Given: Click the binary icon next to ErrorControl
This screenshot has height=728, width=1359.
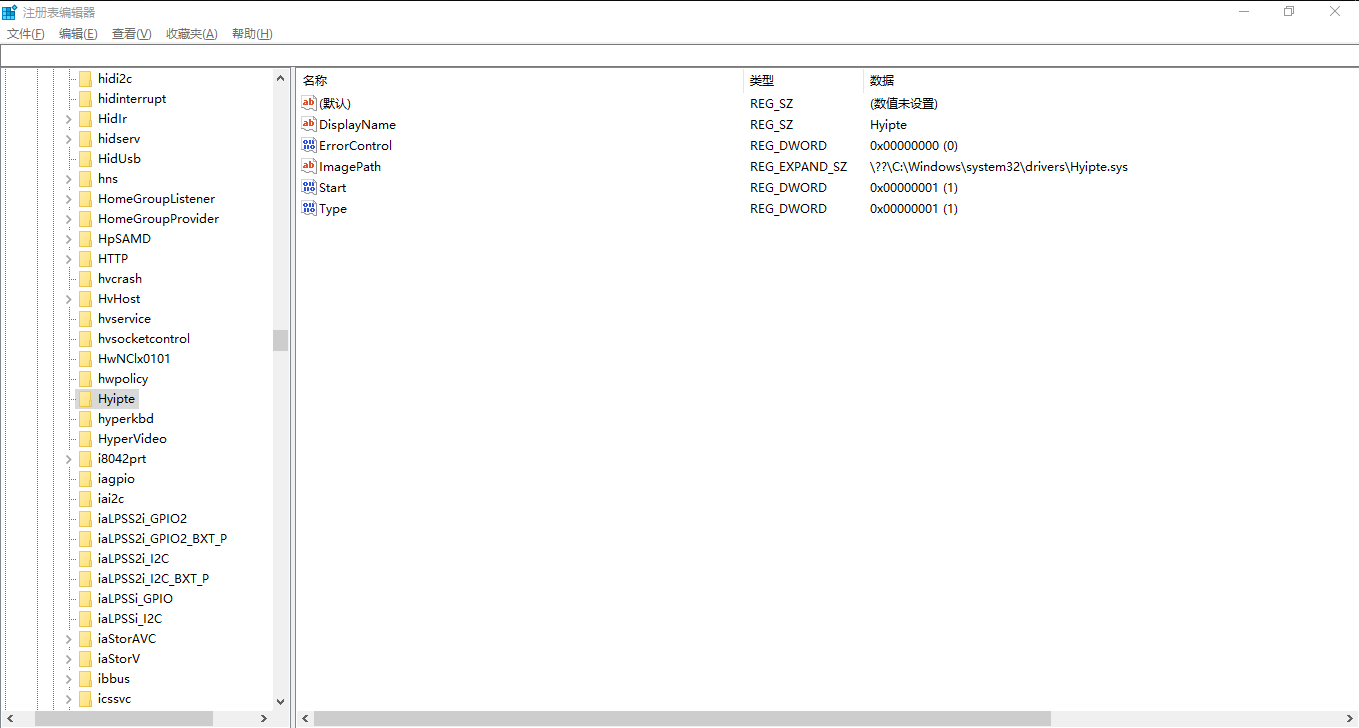Looking at the screenshot, I should [x=309, y=145].
